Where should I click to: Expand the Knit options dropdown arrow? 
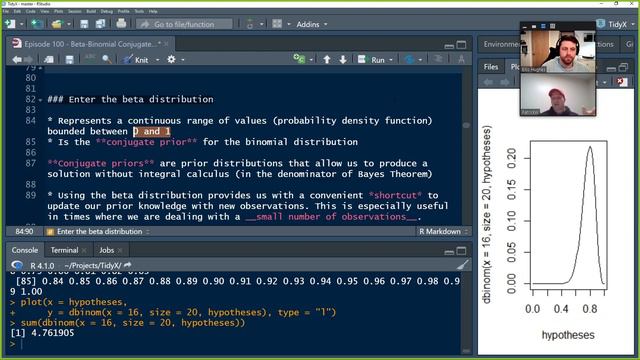click(158, 60)
